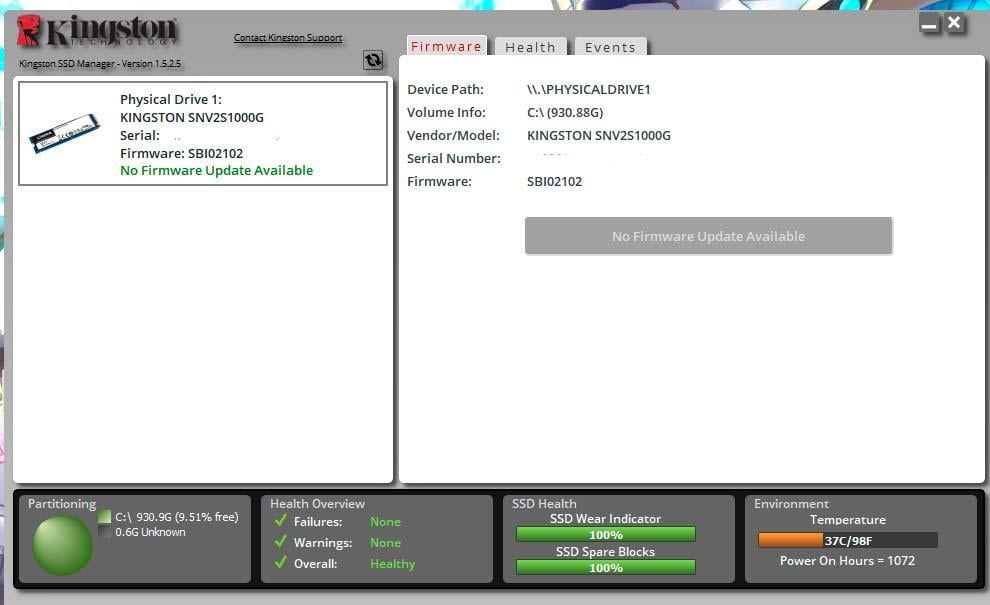
Task: Click the Warnings 'None' value
Action: pyautogui.click(x=385, y=542)
